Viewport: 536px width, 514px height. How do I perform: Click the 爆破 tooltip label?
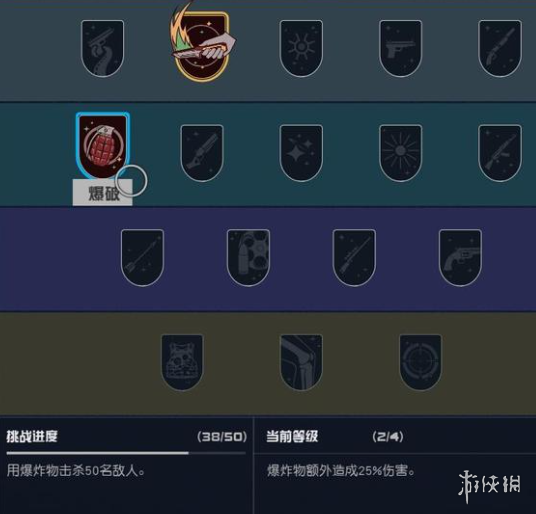pyautogui.click(x=103, y=192)
